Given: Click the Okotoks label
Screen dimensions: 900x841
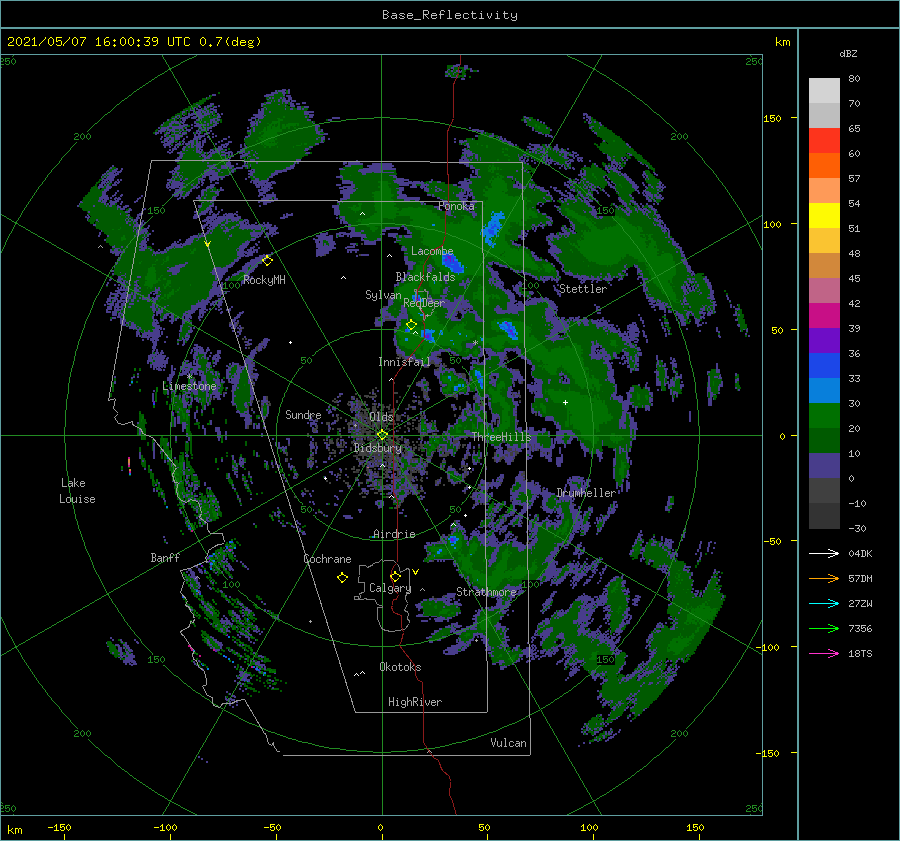Looking at the screenshot, I should 400,667.
